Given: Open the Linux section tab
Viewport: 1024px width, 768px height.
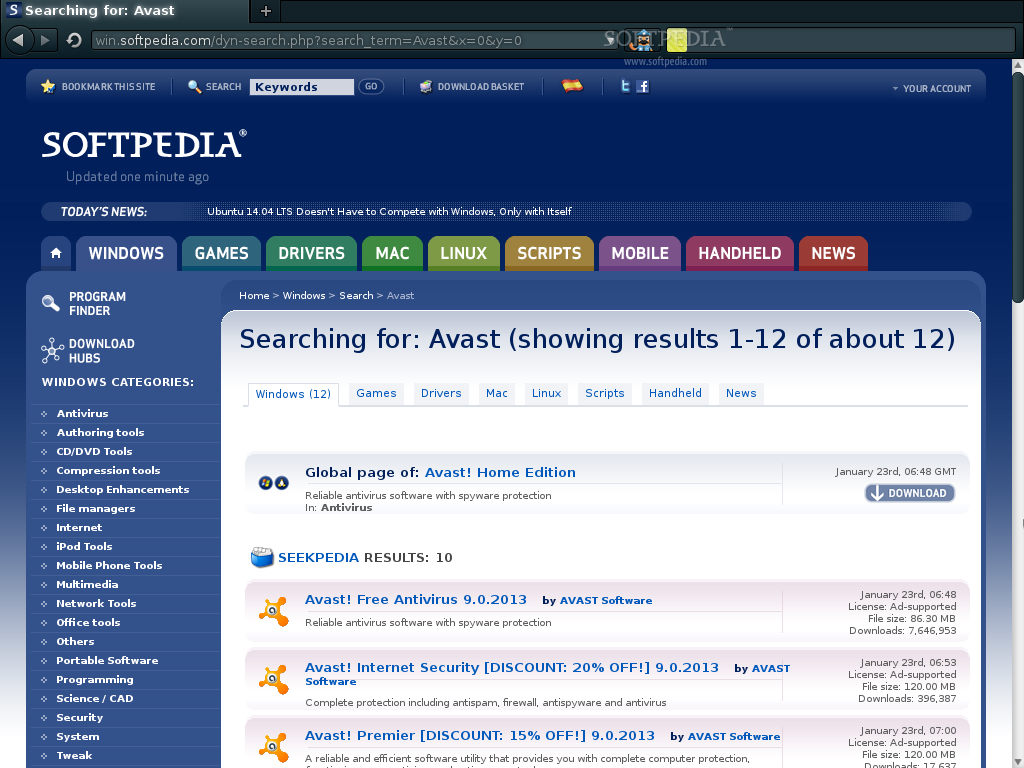Looking at the screenshot, I should click(464, 253).
